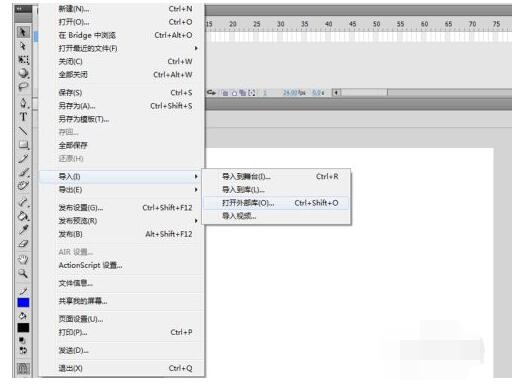The height and width of the screenshot is (384, 514).
Task: Choose 打印(P)... menu item
Action: click(x=122, y=333)
